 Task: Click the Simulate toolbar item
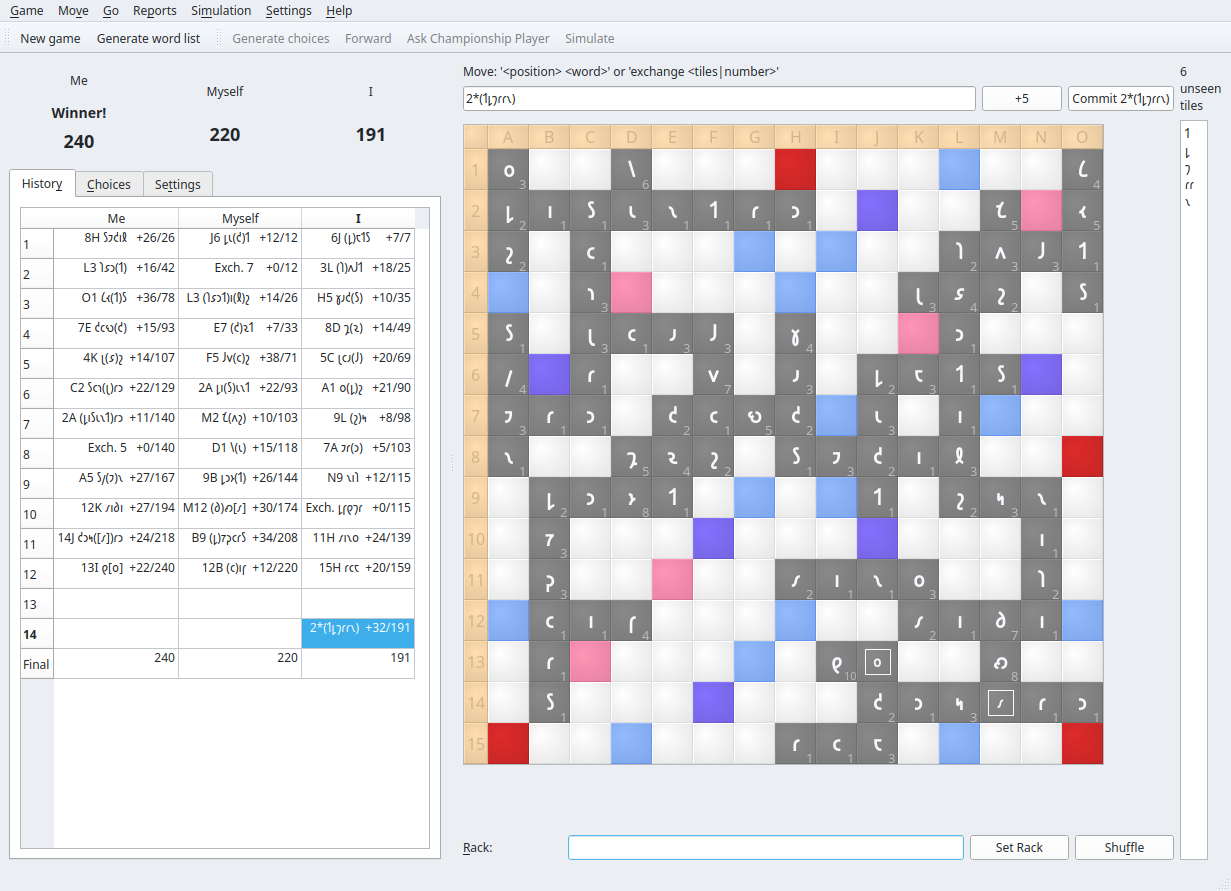(x=589, y=39)
